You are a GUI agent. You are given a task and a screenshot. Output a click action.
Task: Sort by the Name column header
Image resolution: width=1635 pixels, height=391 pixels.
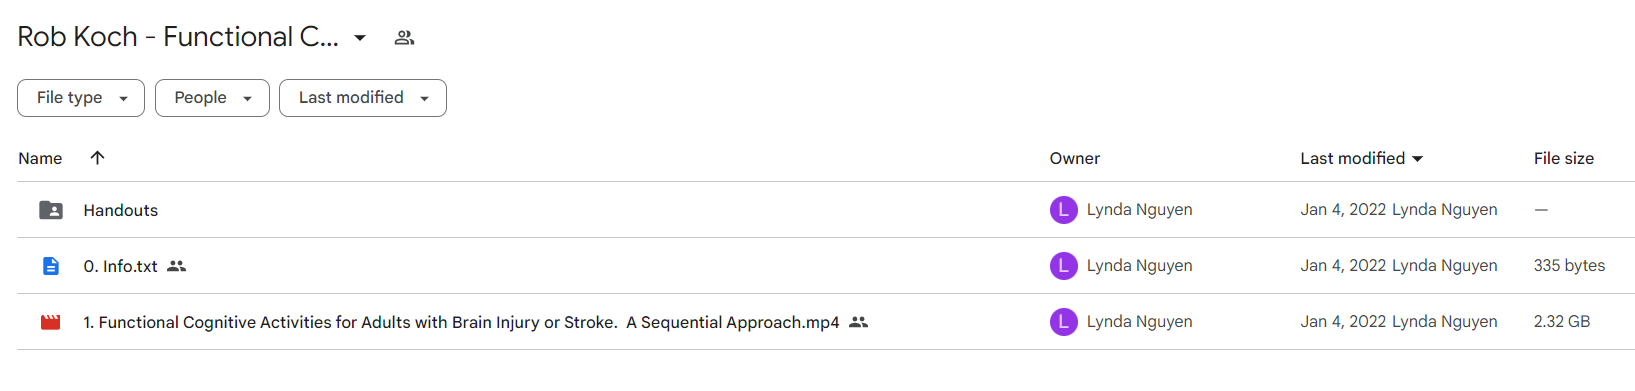[x=40, y=158]
